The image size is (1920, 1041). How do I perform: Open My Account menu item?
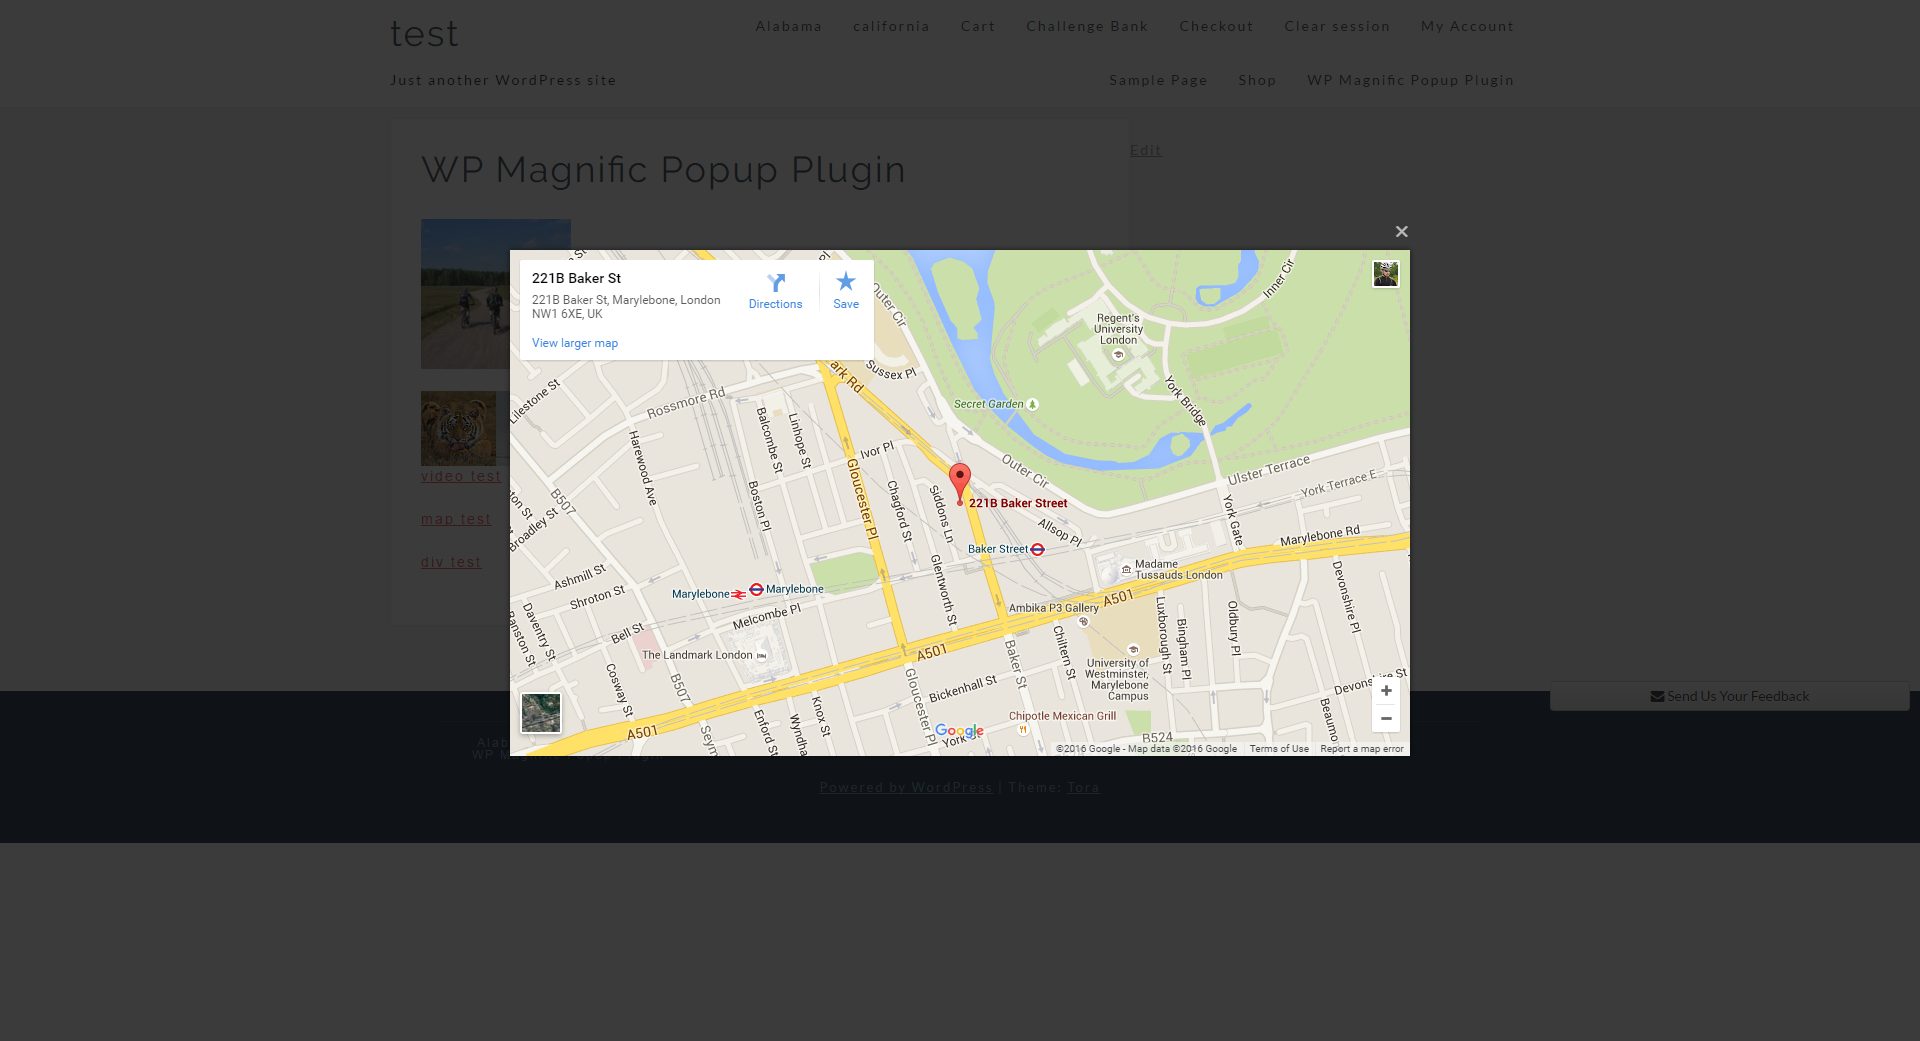(1468, 26)
